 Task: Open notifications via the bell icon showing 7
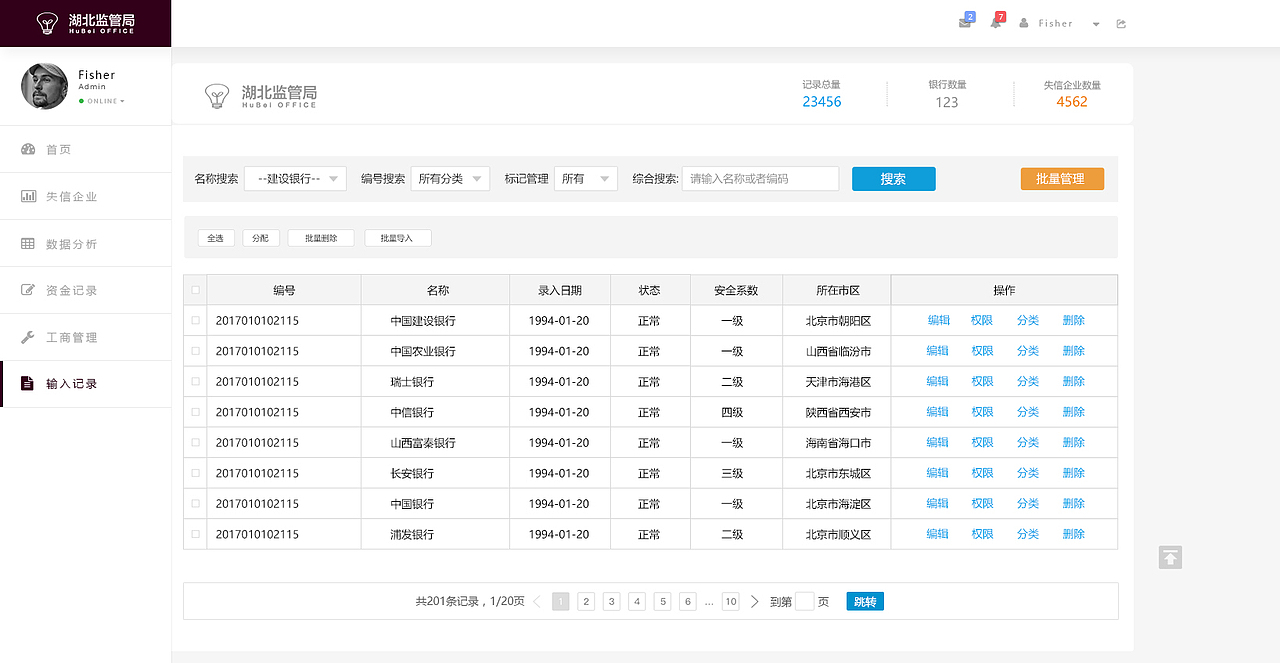995,22
